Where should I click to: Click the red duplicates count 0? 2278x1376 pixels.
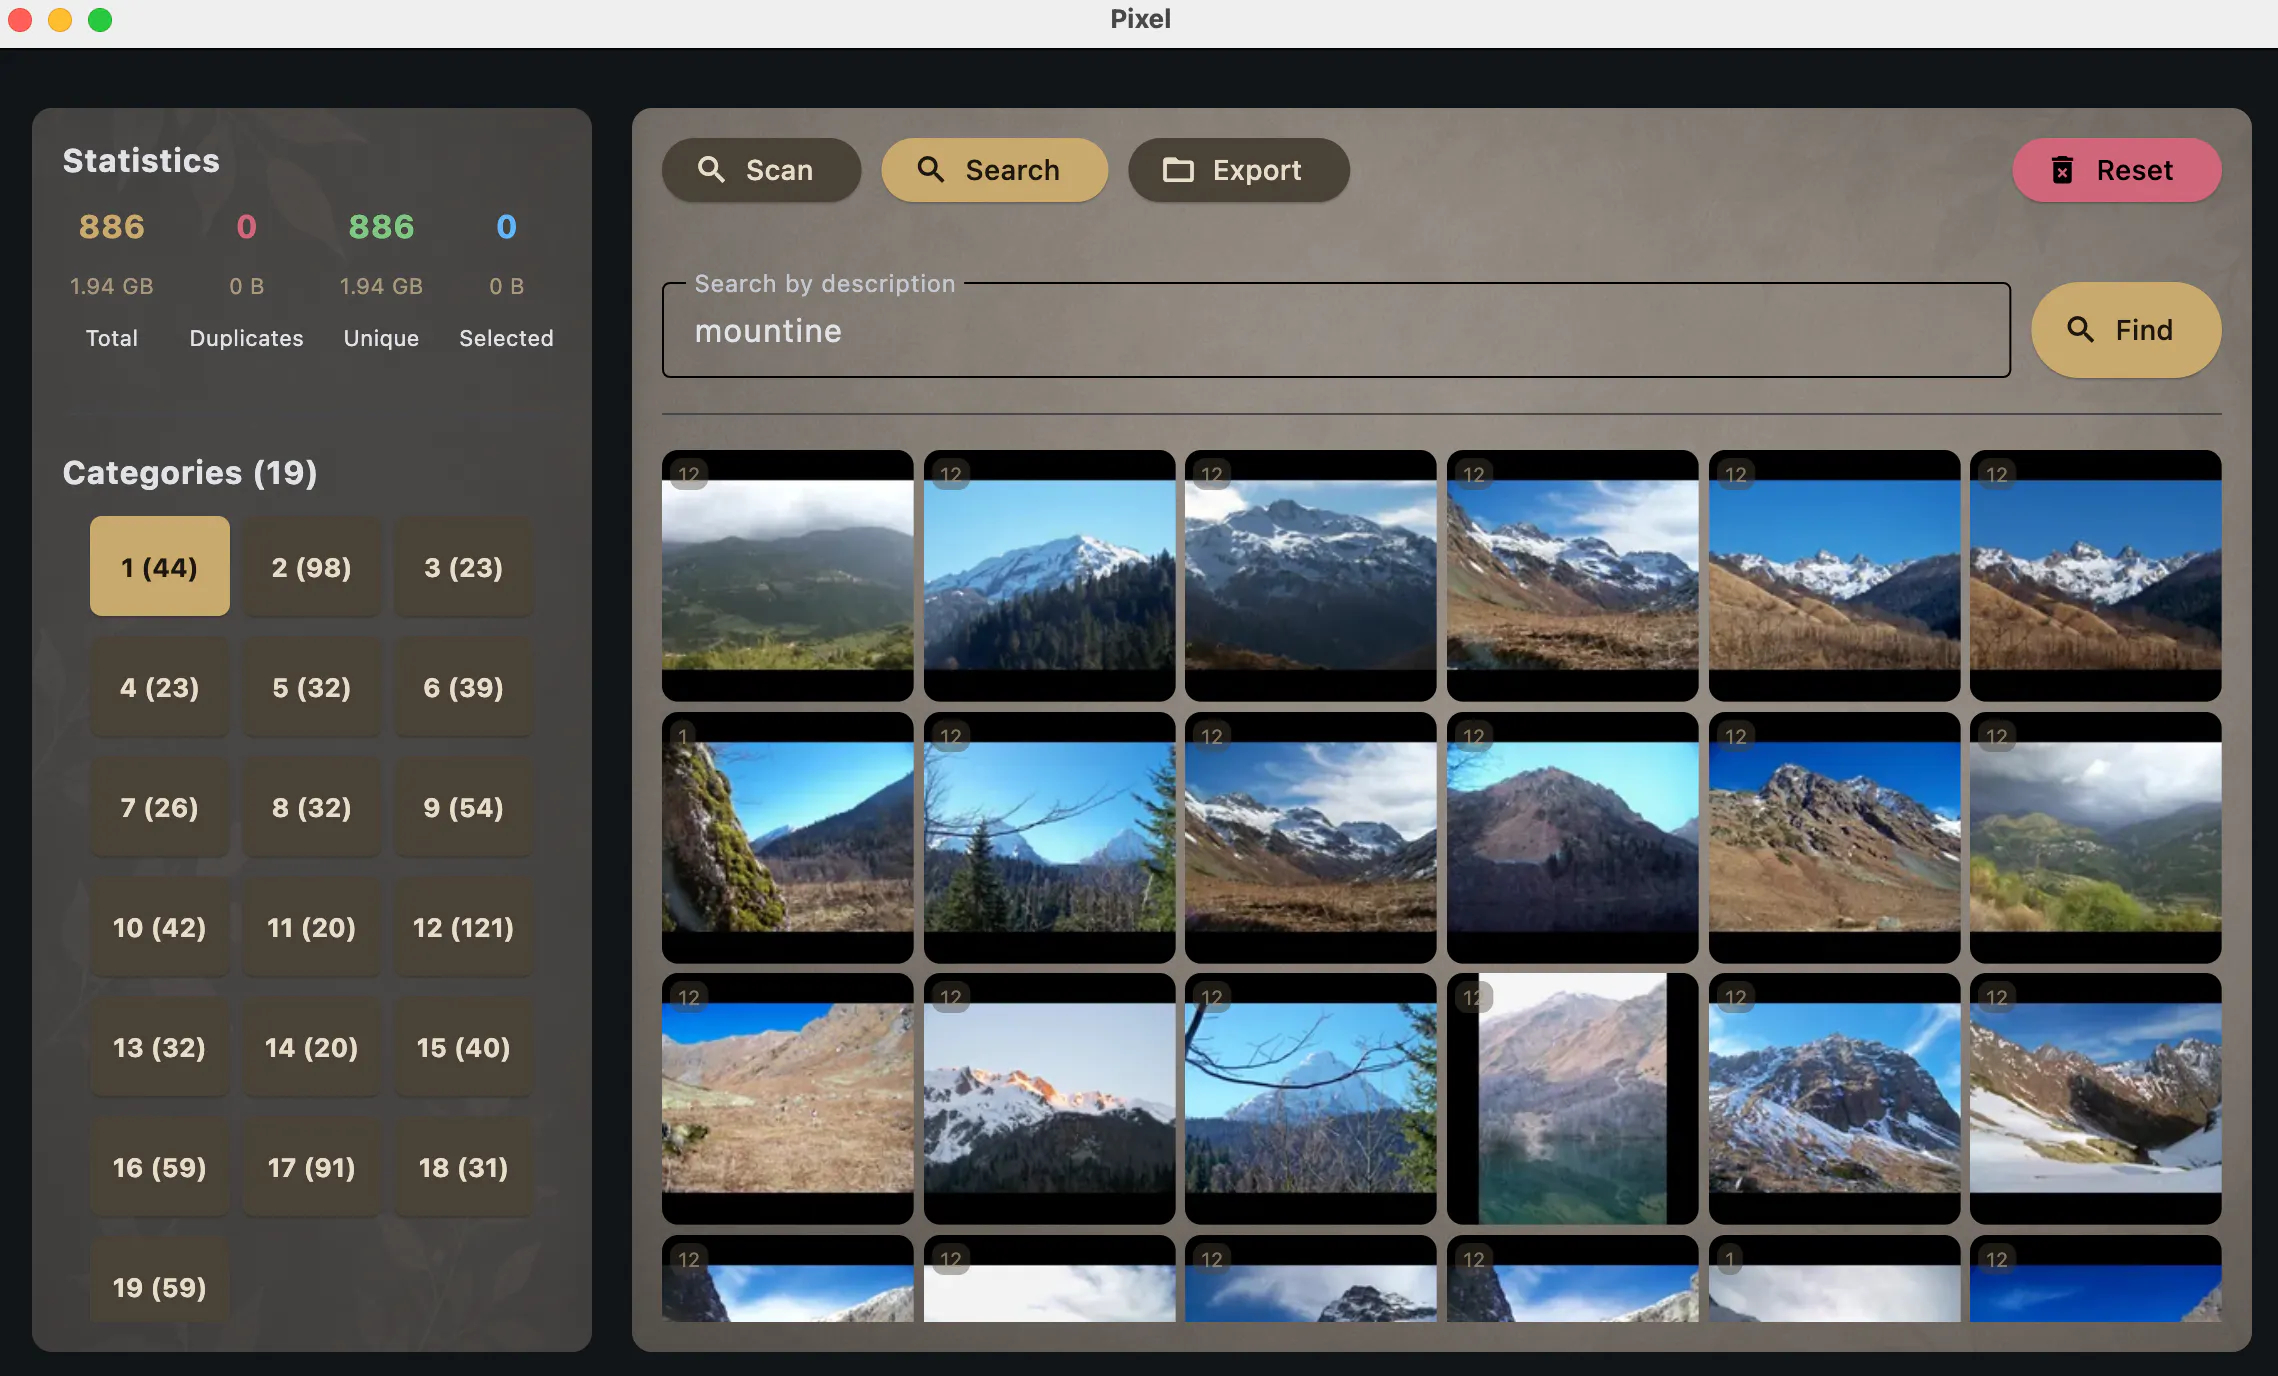[x=246, y=227]
